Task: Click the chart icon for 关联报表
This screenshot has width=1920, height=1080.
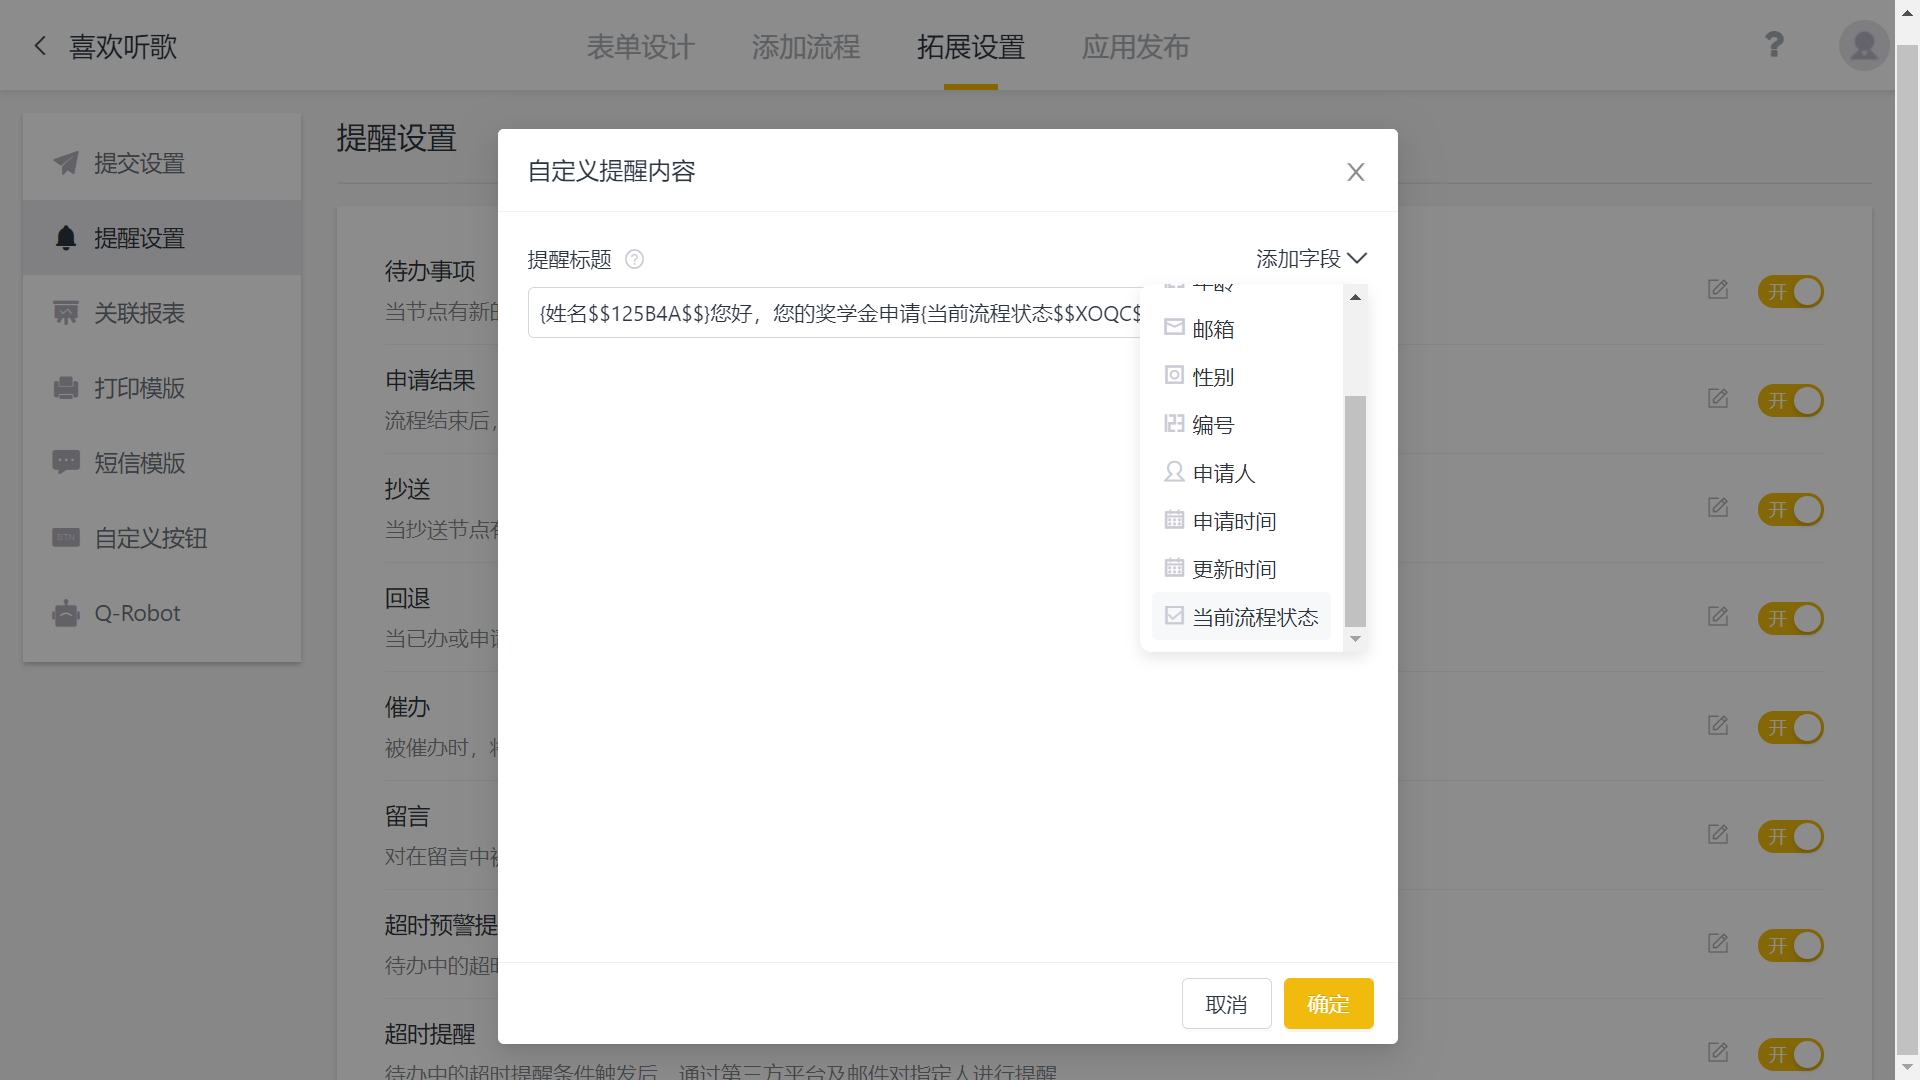Action: click(66, 313)
